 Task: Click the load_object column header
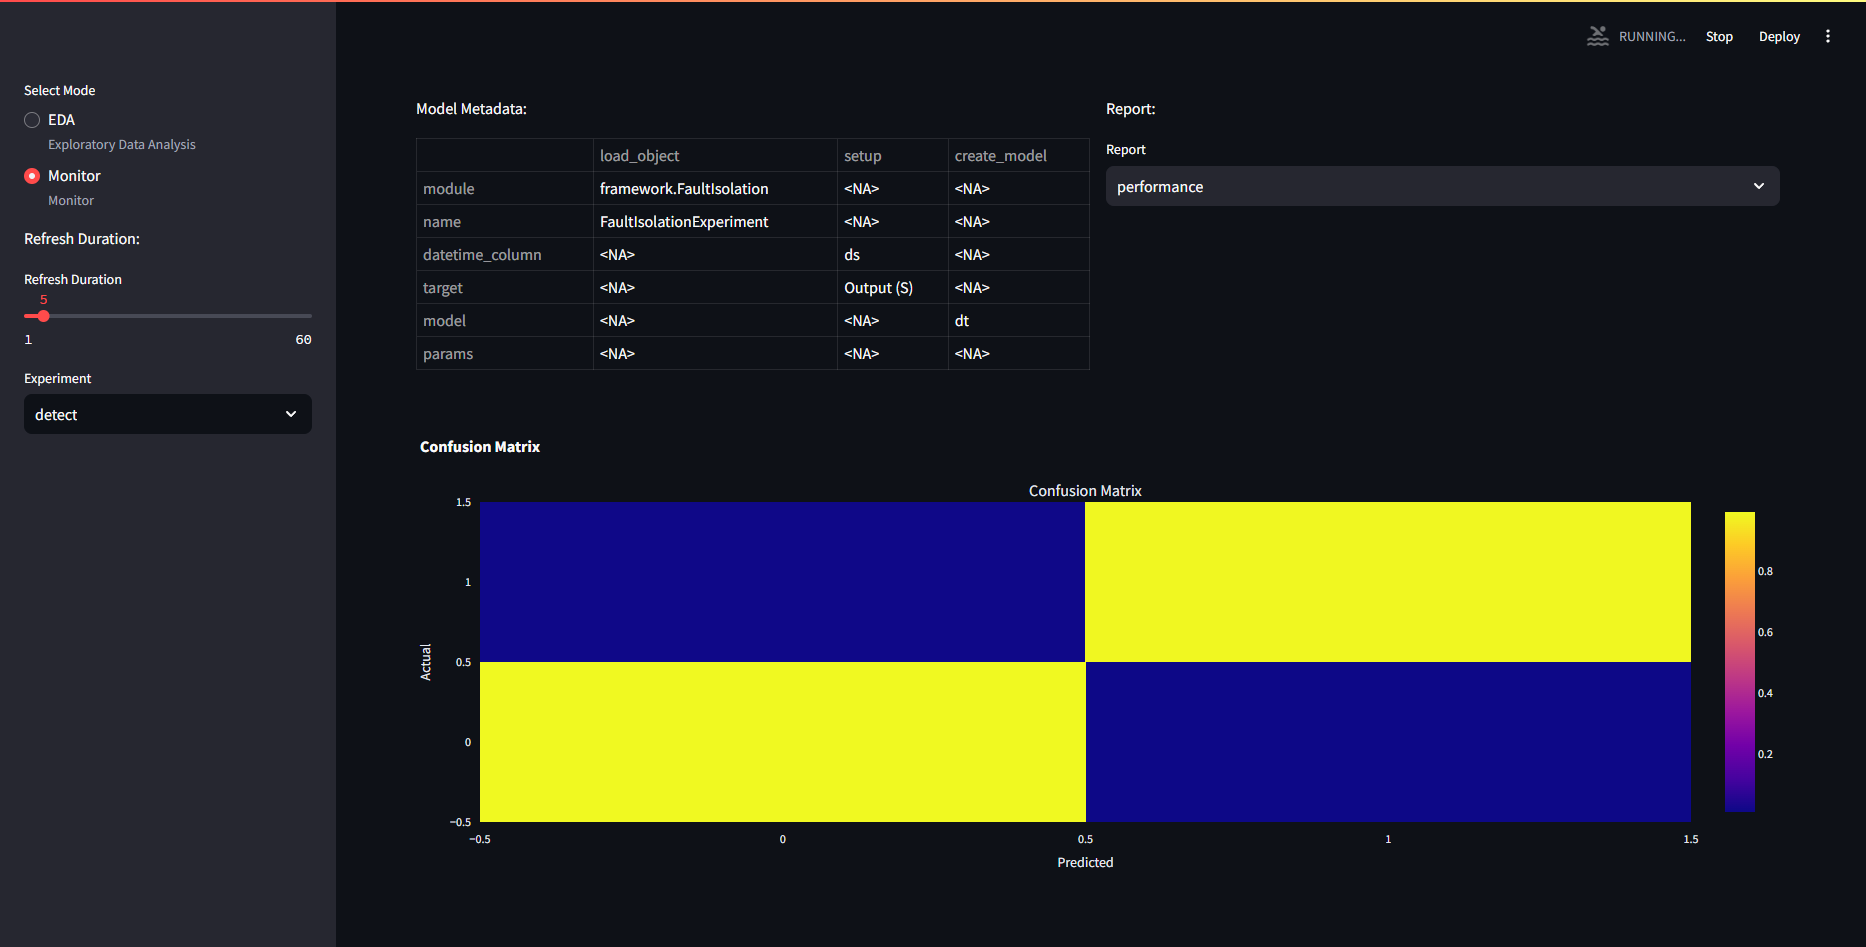pyautogui.click(x=715, y=155)
